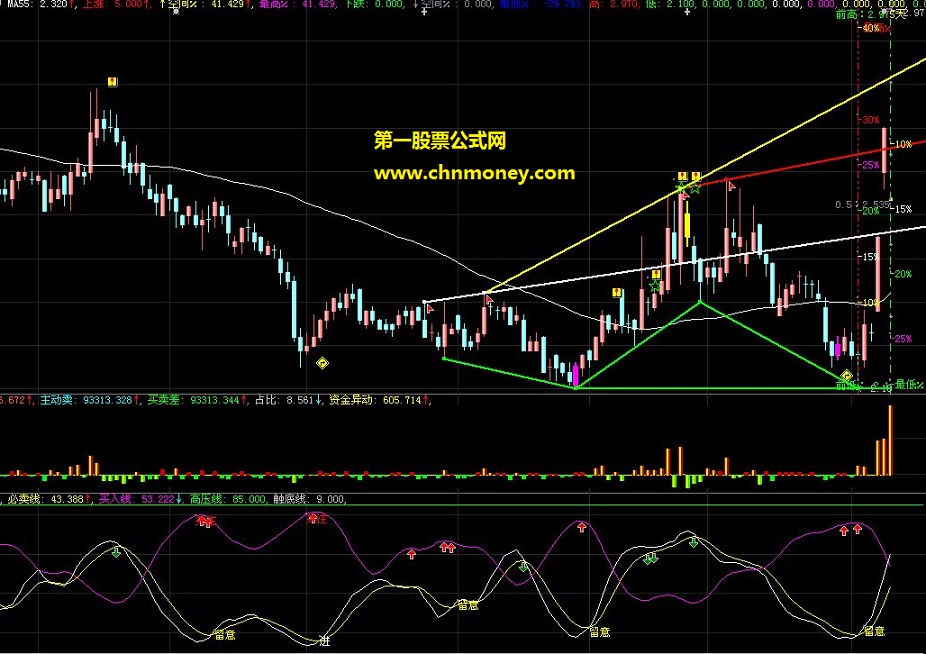Click the 占比: 8.561 readout
The width and height of the screenshot is (926, 654).
pyautogui.click(x=288, y=400)
